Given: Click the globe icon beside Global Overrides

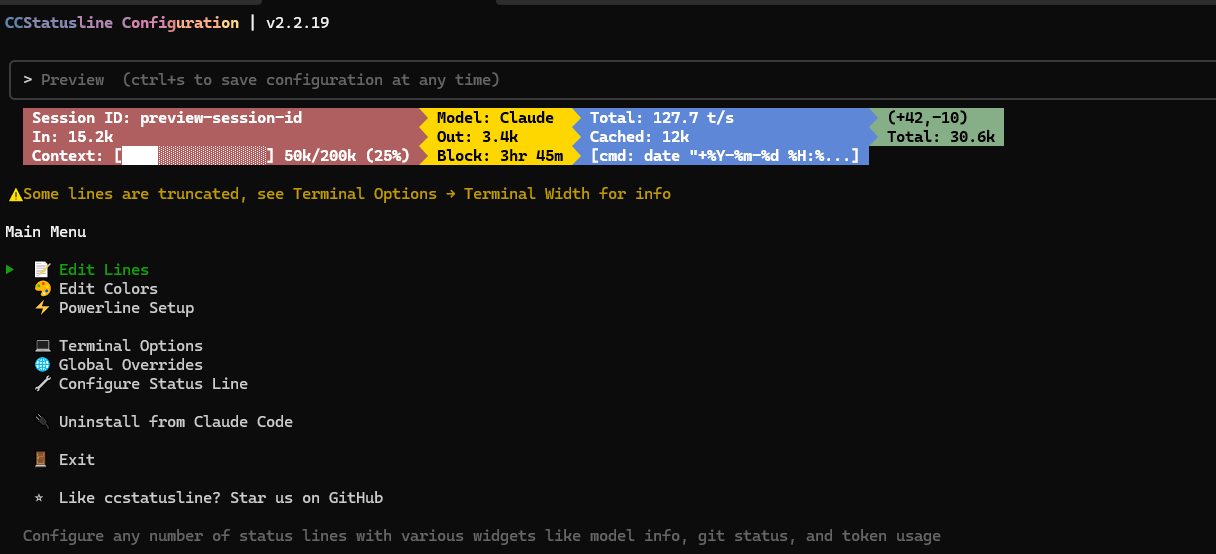Looking at the screenshot, I should 41,364.
